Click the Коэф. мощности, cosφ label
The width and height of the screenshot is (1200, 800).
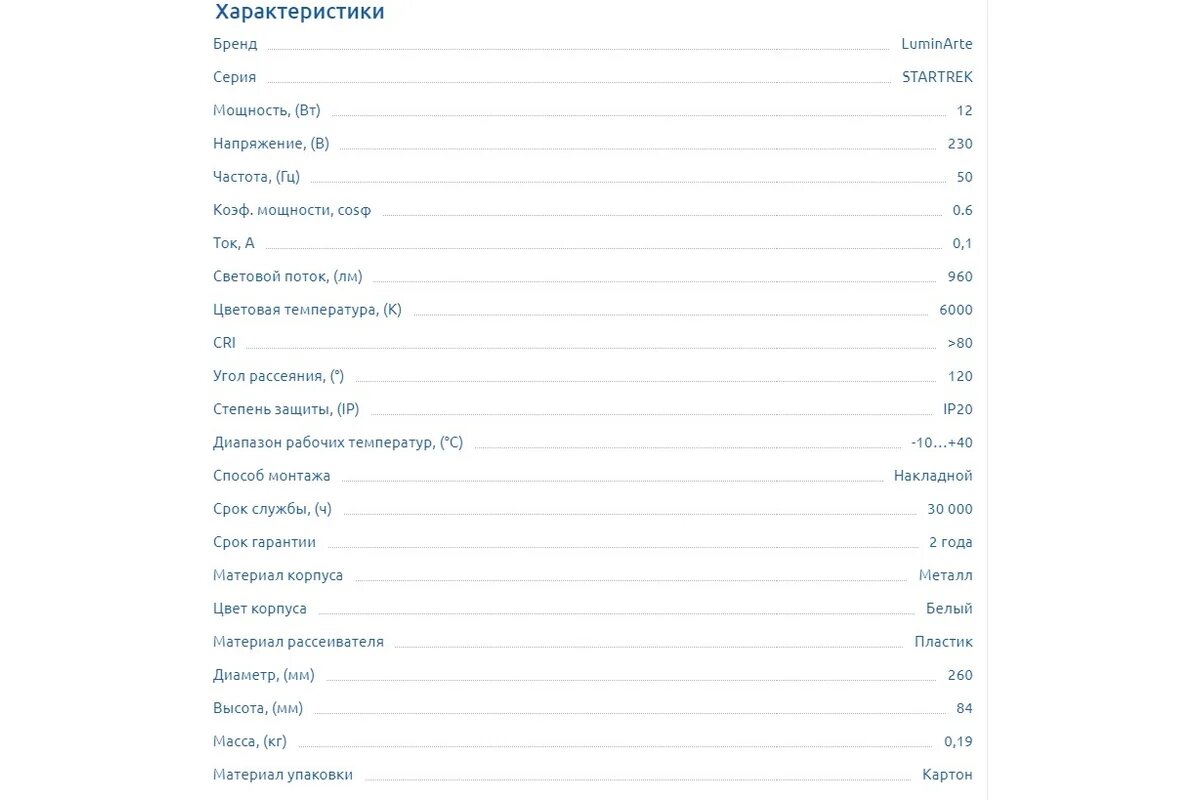pos(292,211)
